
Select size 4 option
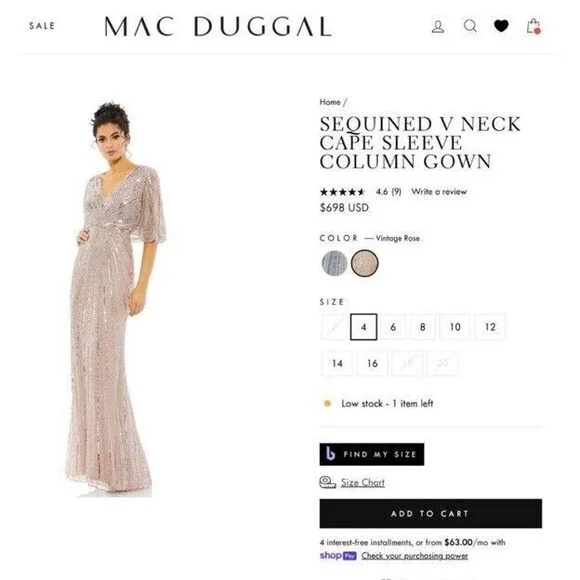click(x=364, y=327)
